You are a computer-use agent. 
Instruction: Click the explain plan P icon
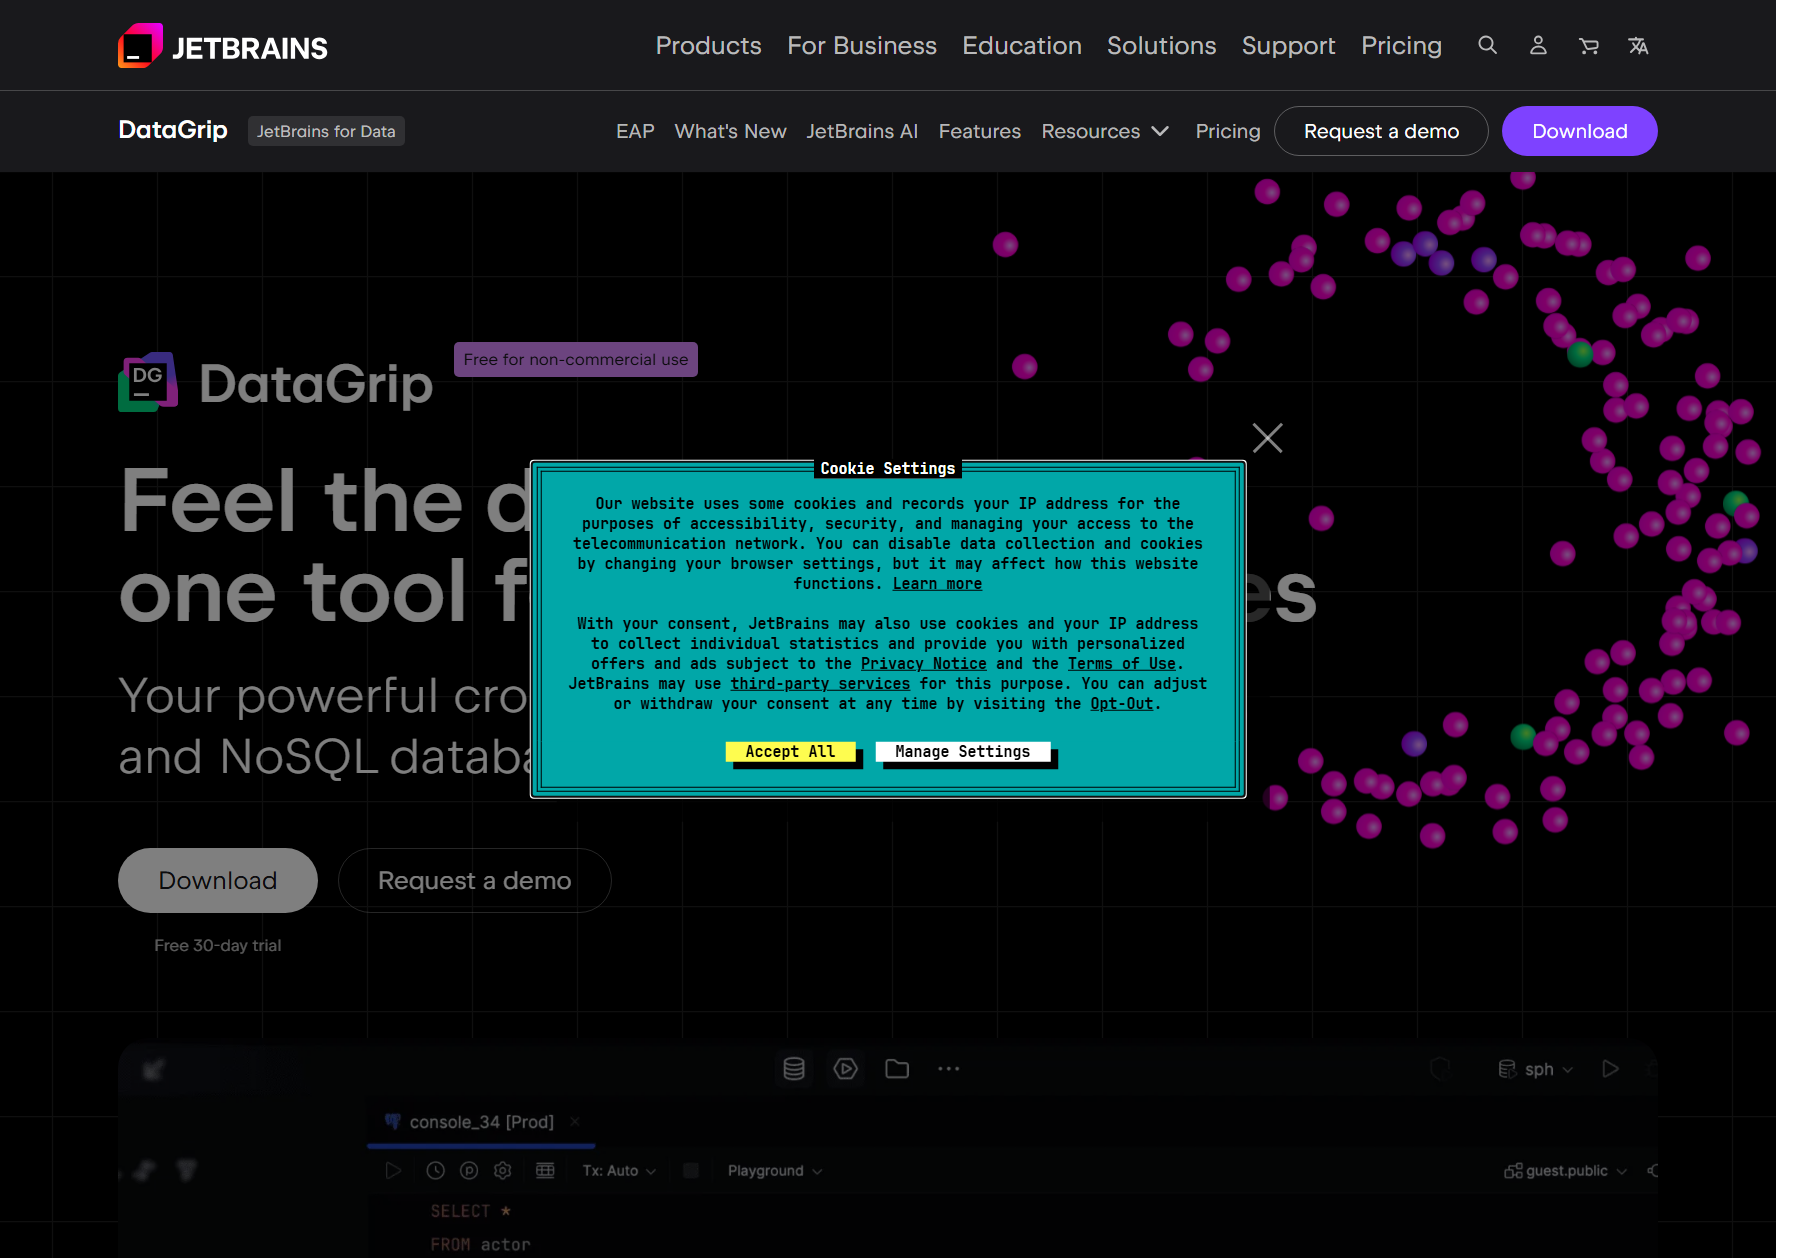click(469, 1170)
